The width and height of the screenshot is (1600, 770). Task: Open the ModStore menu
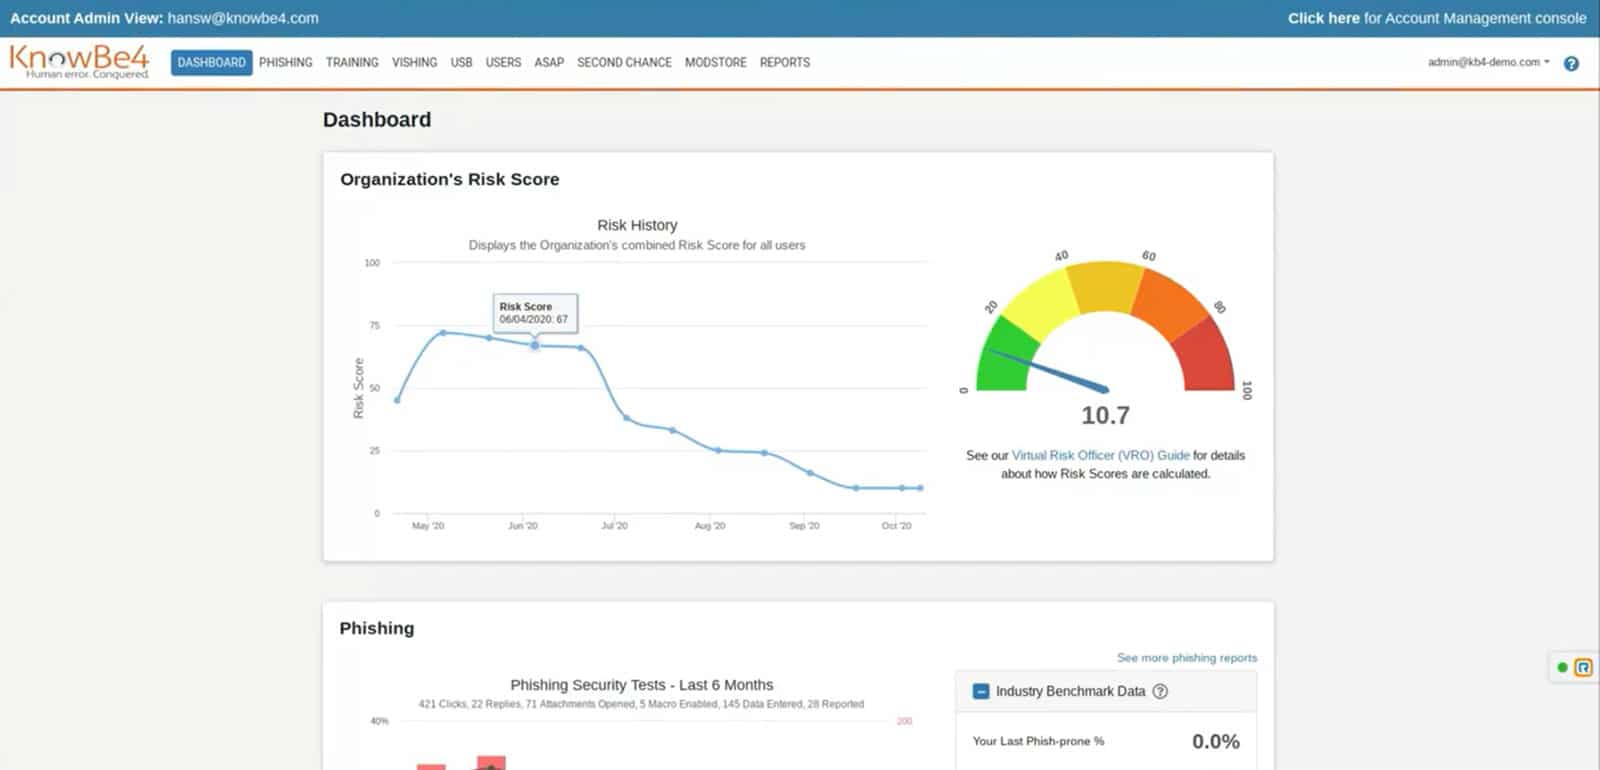pos(715,62)
